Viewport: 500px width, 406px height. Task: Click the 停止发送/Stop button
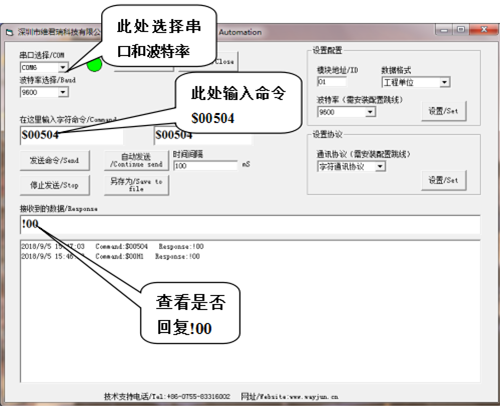coord(54,185)
